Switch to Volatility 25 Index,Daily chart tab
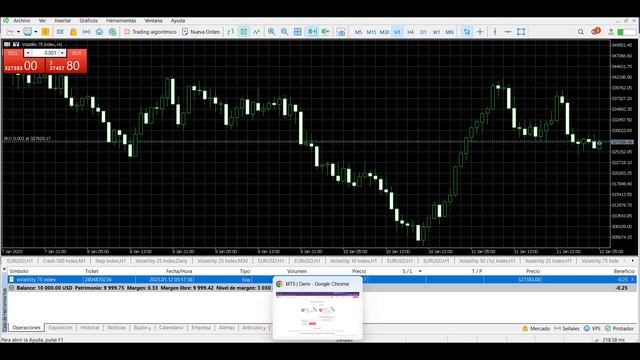 click(x=161, y=260)
